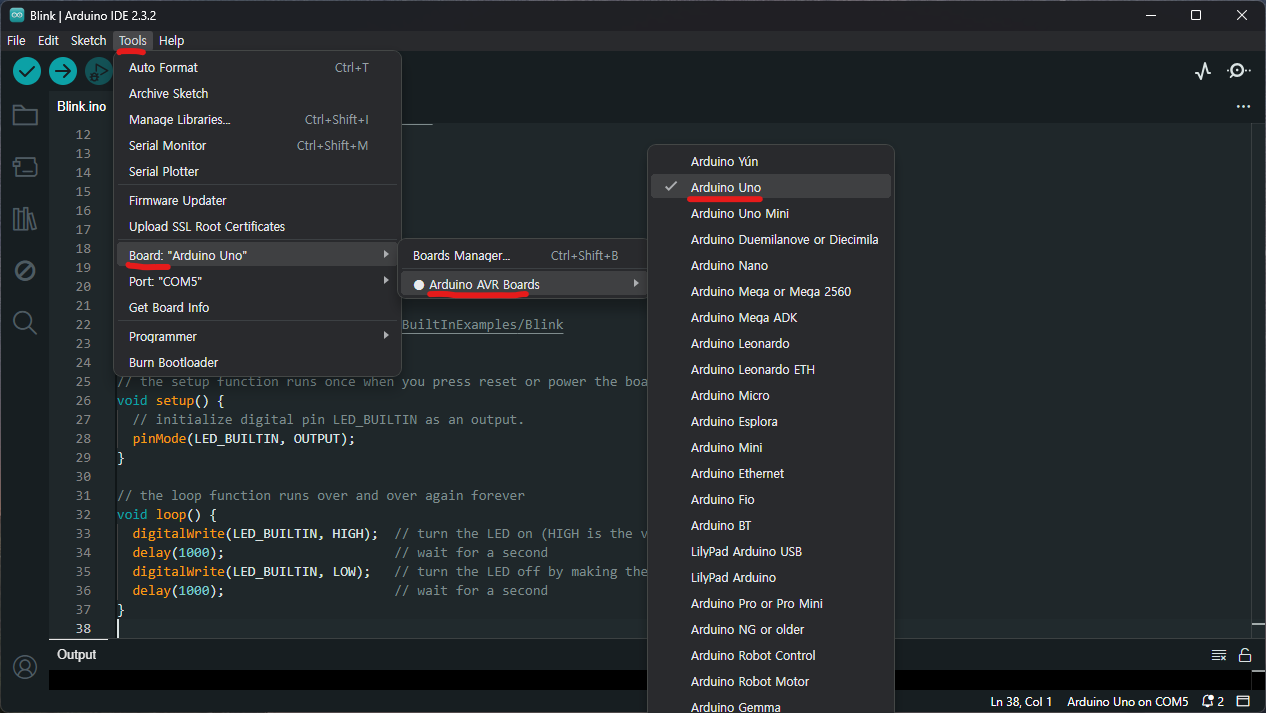Select Arduino Robot Control board
The height and width of the screenshot is (713, 1266).
771,655
